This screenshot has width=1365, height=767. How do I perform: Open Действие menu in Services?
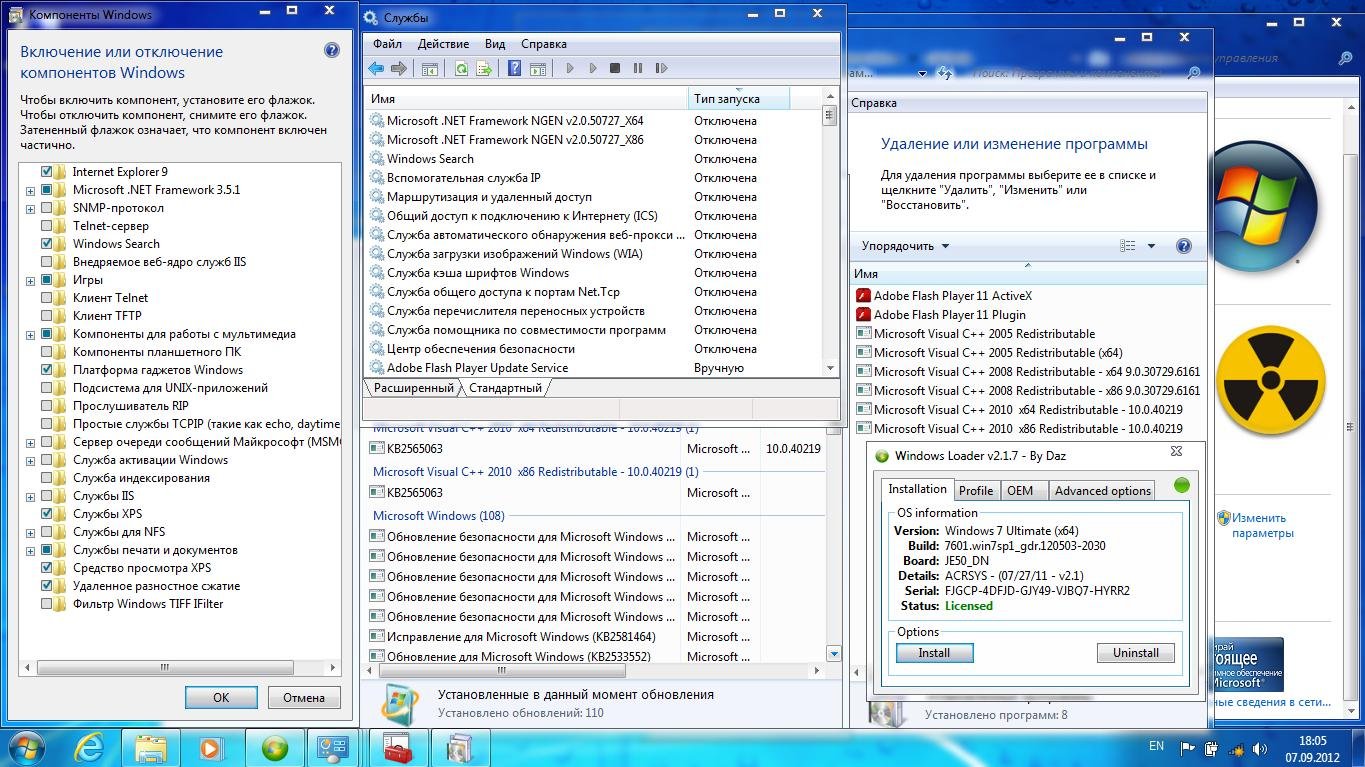(443, 44)
